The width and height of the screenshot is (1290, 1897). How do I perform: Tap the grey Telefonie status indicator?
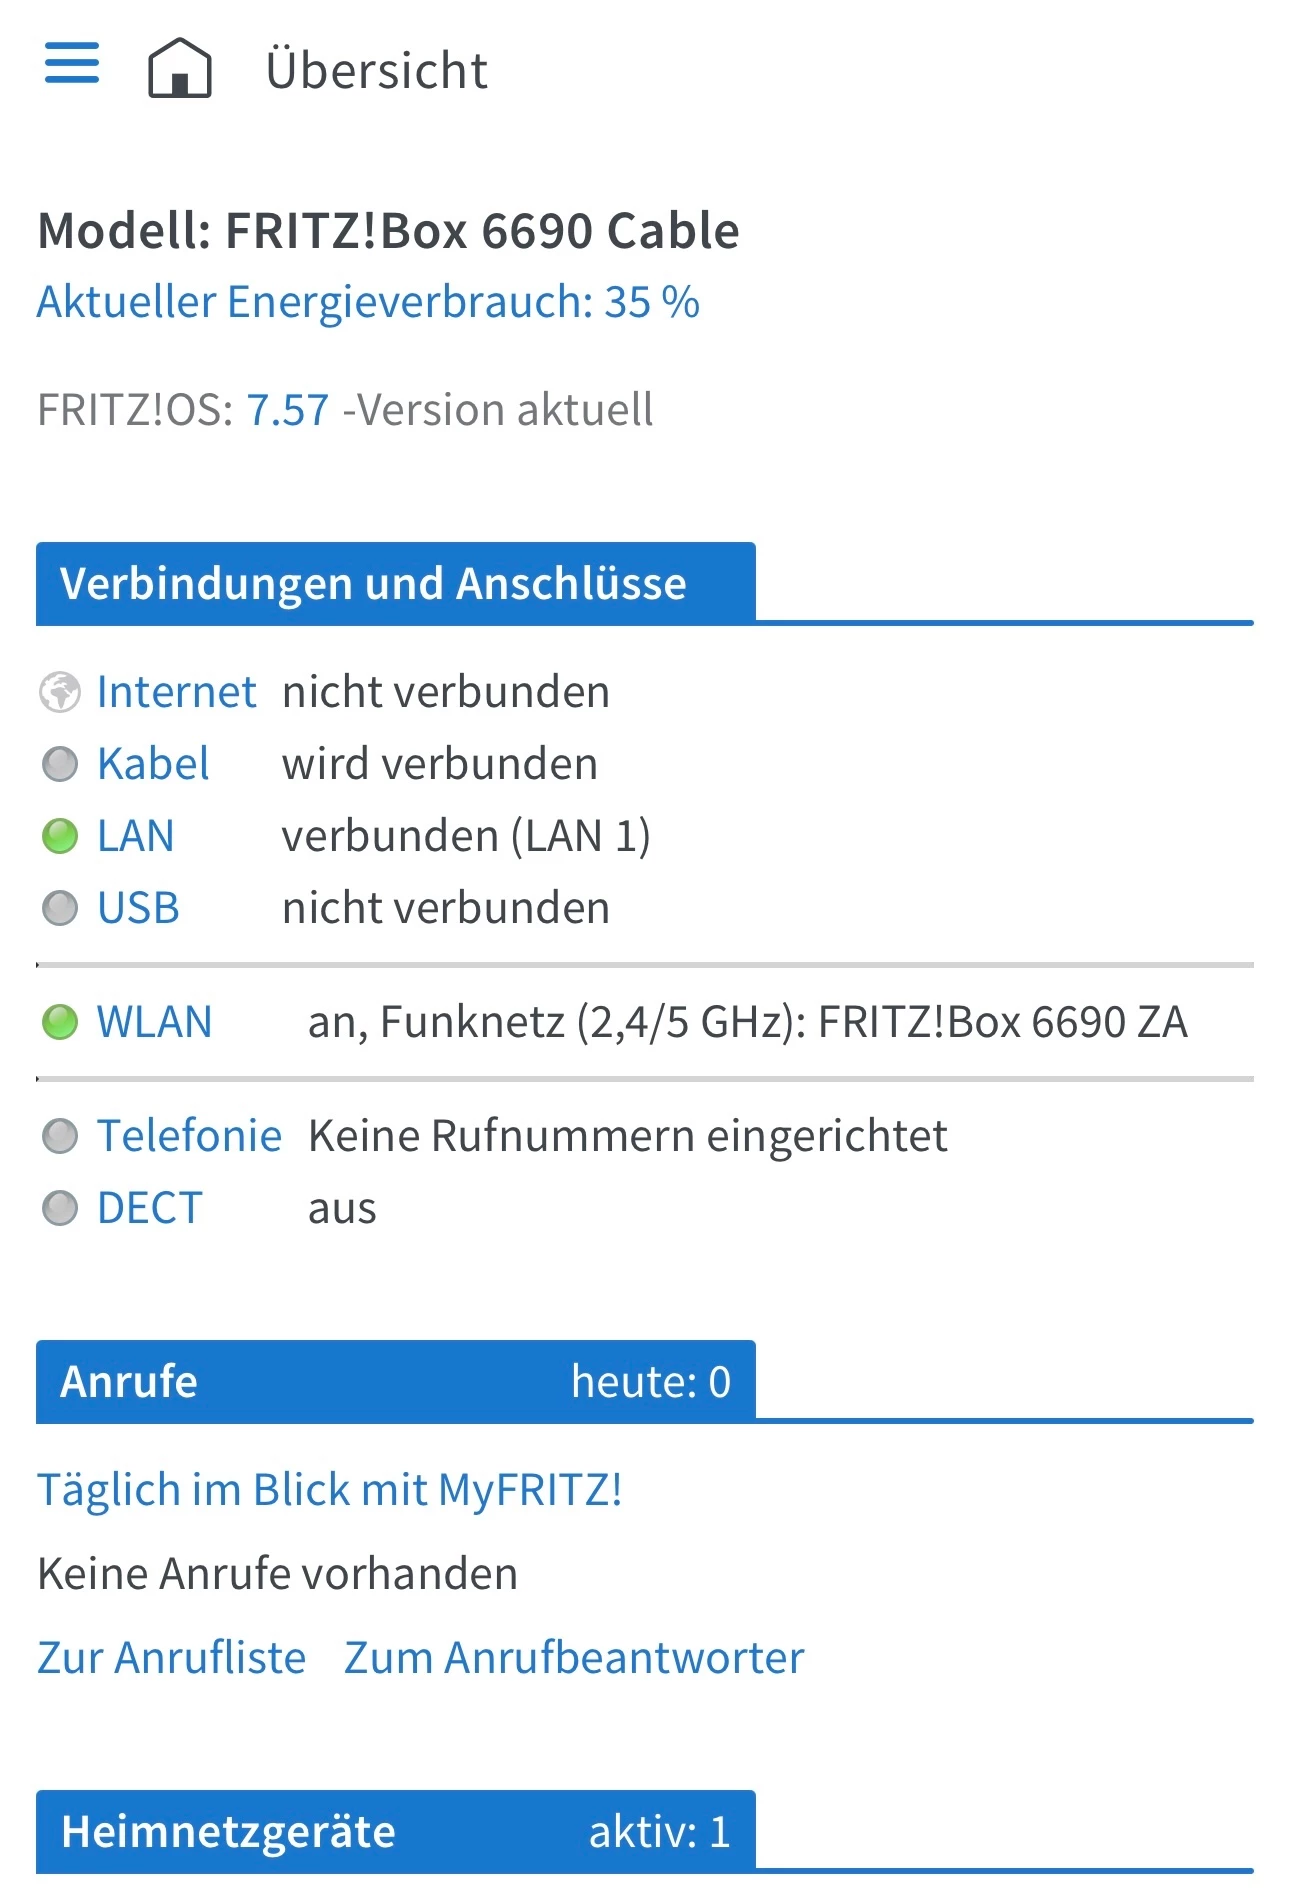point(60,1136)
